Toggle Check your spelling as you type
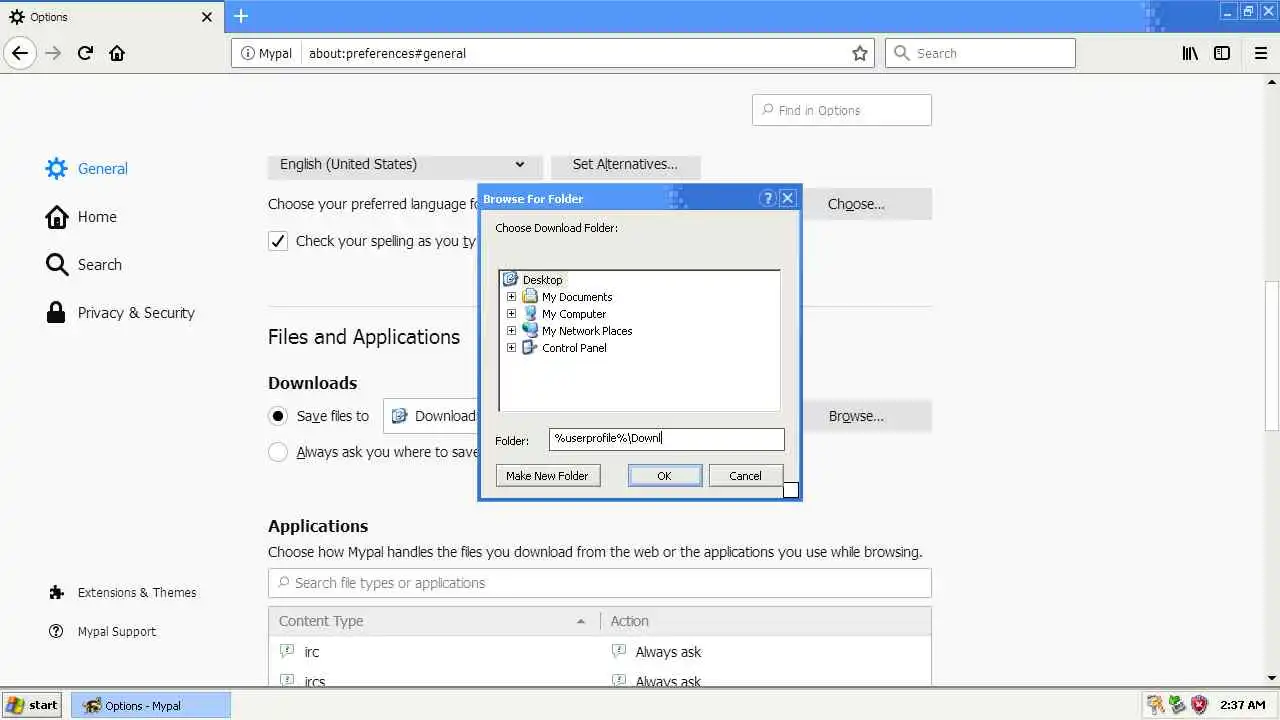Image resolution: width=1280 pixels, height=720 pixels. [x=278, y=240]
